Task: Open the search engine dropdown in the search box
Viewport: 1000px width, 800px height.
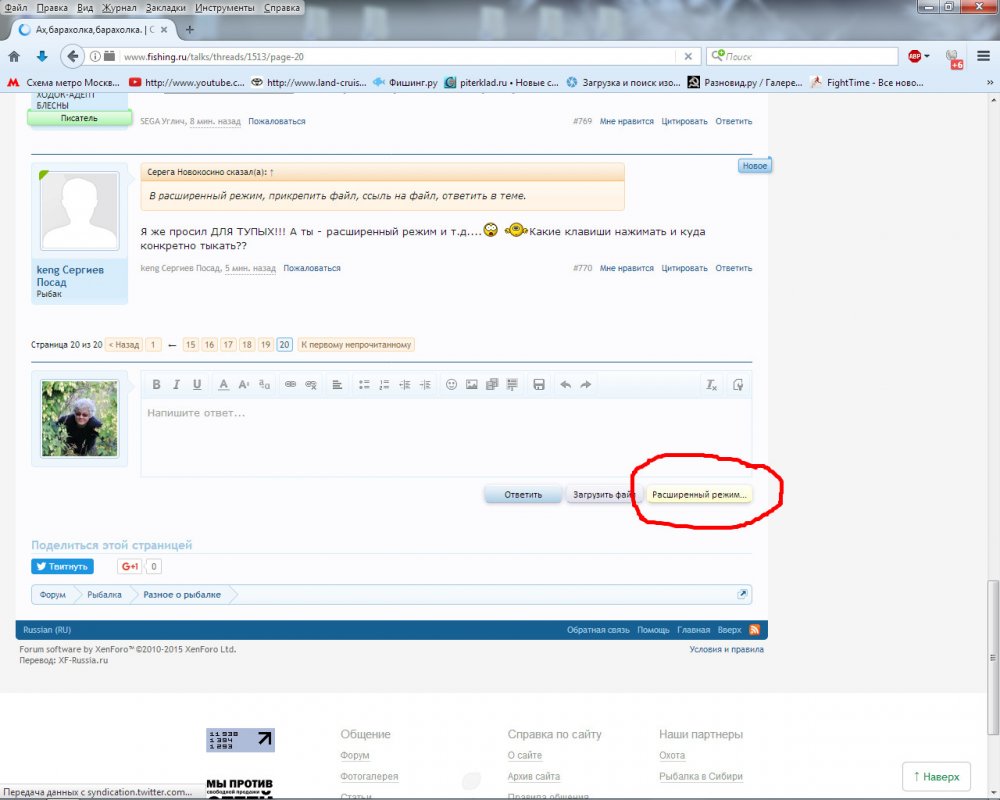Action: pos(718,56)
